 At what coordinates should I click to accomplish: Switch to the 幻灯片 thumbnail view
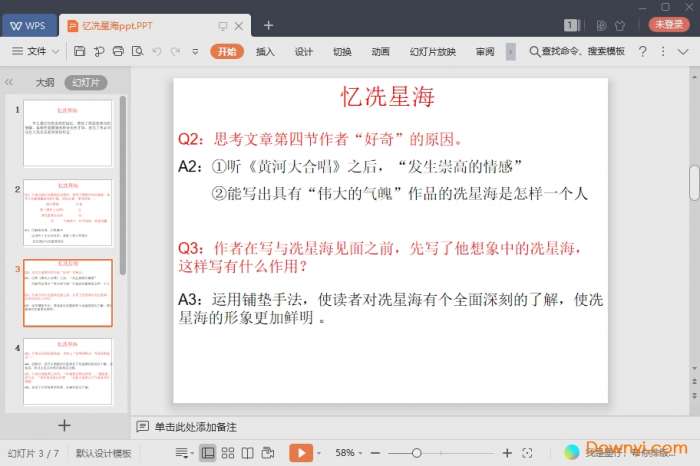(x=86, y=83)
